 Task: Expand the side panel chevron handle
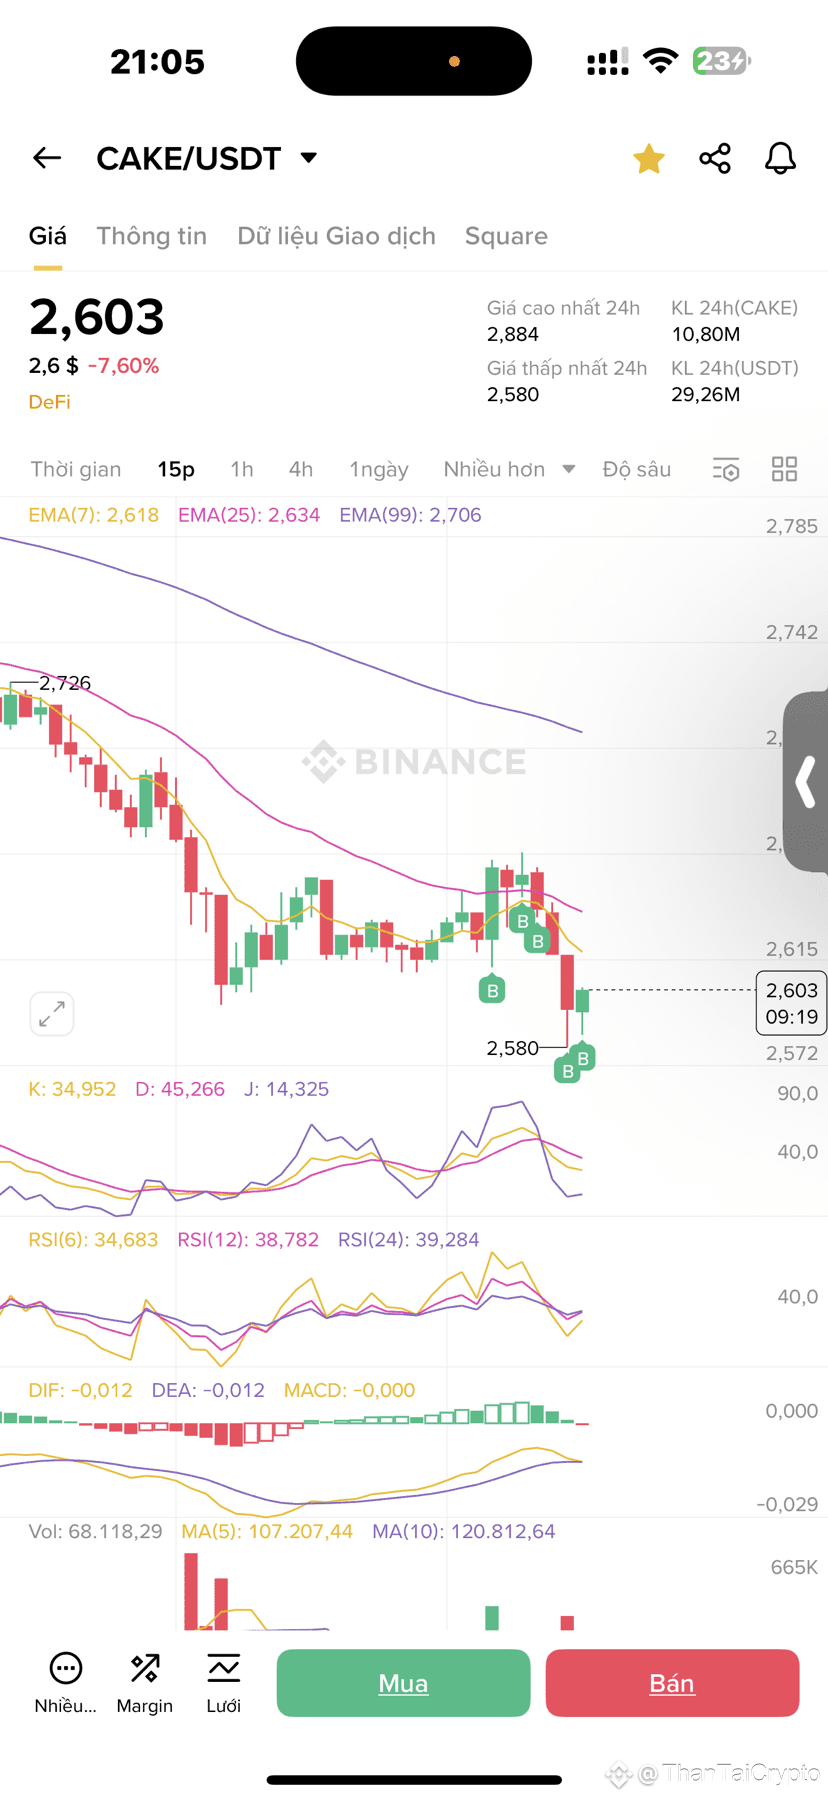pos(806,782)
